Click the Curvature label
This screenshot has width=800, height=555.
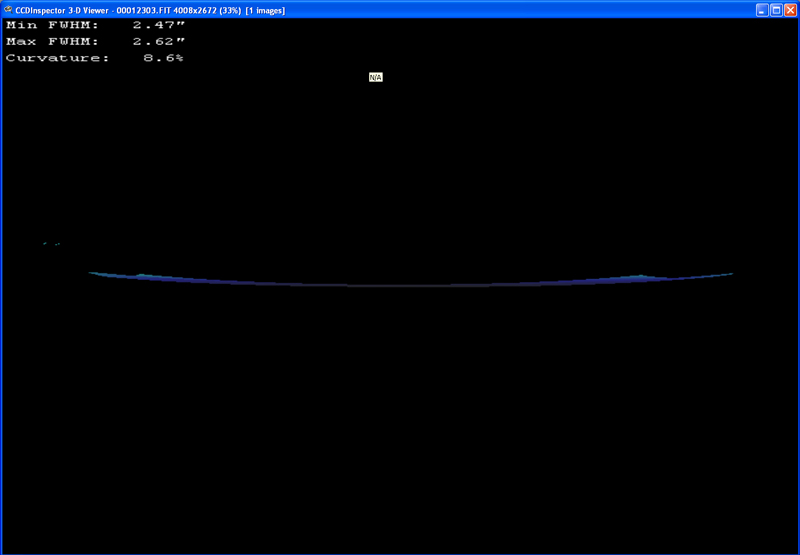click(57, 59)
